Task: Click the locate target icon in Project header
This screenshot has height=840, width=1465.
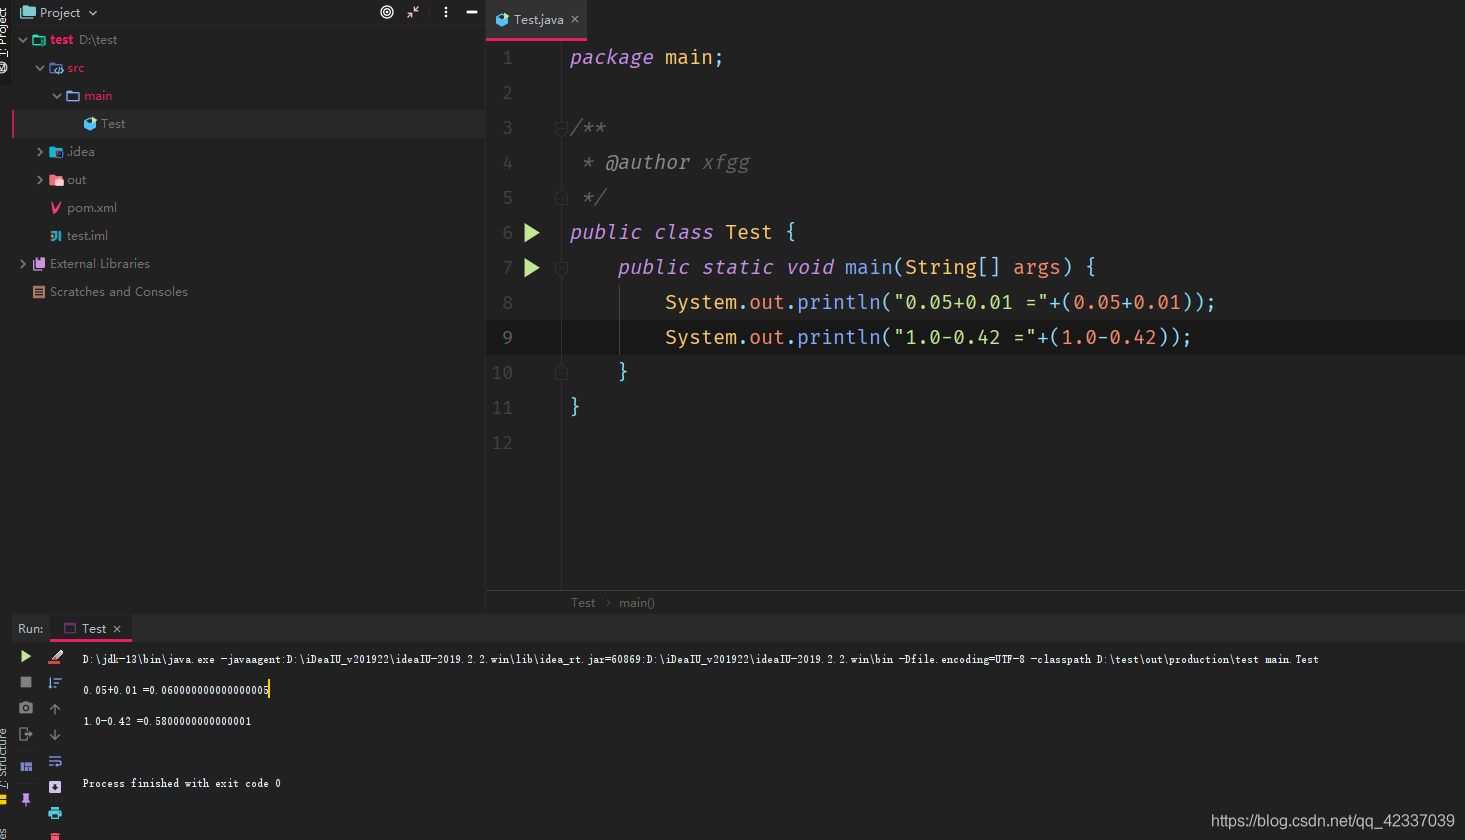Action: coord(387,12)
